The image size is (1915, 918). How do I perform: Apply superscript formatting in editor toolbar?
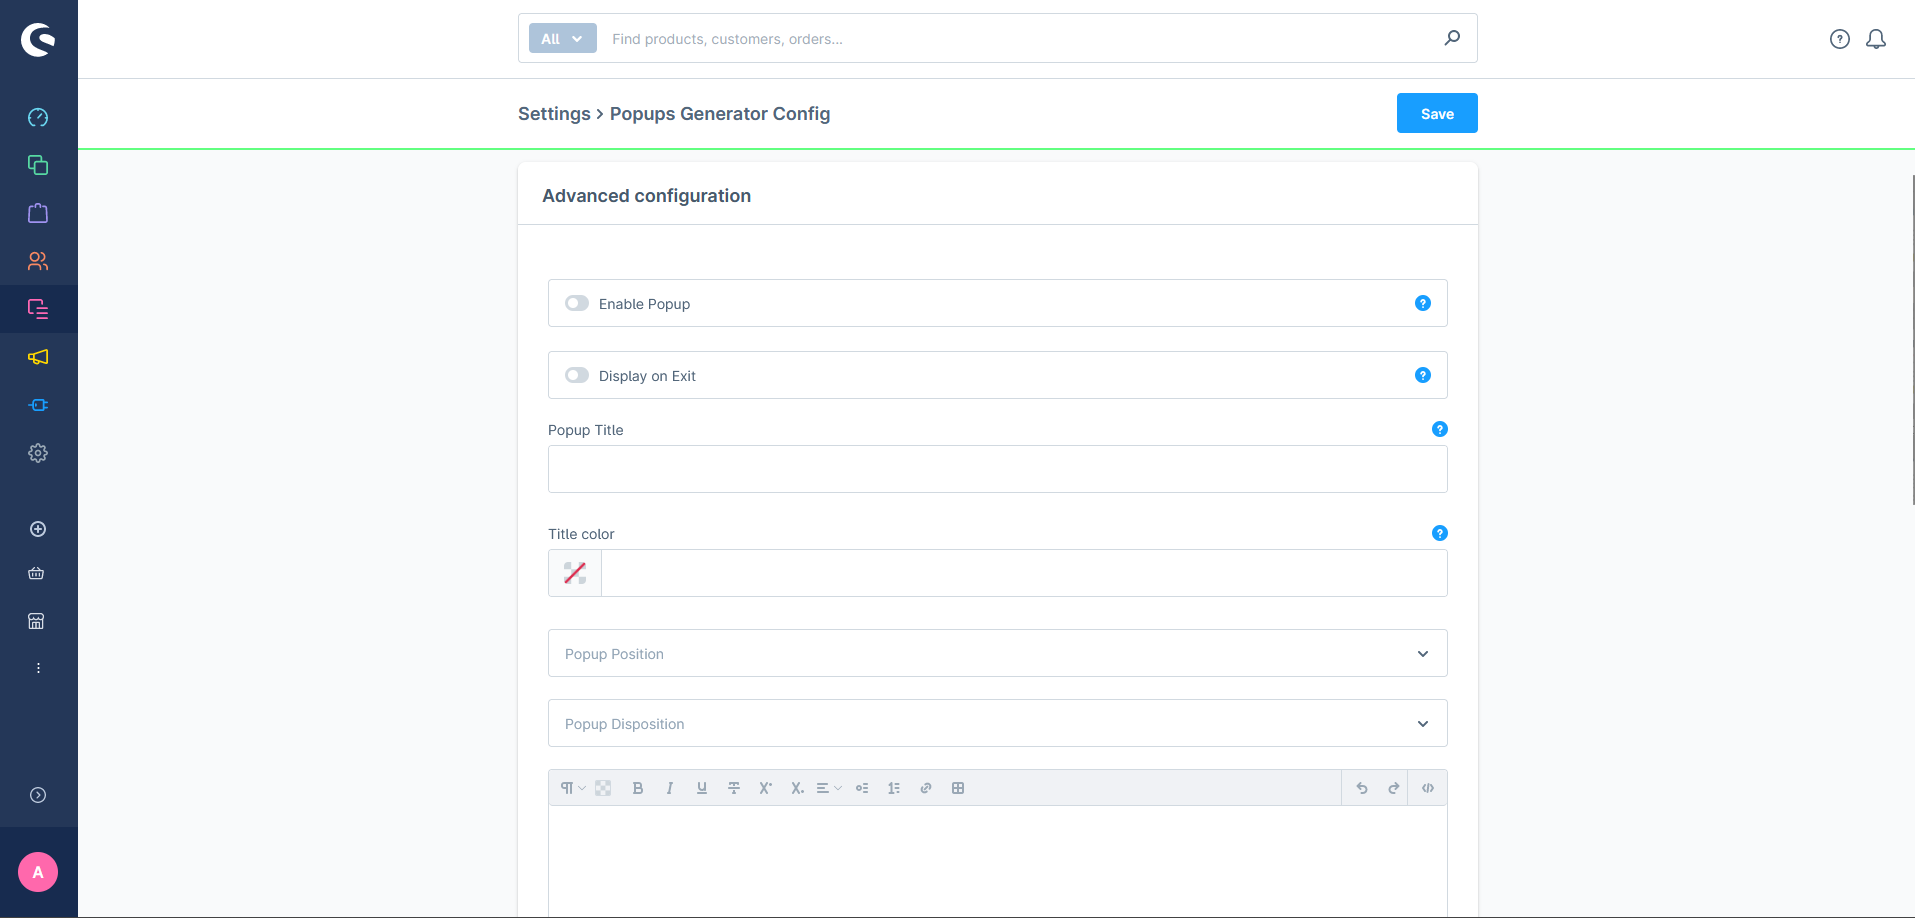[x=766, y=788]
